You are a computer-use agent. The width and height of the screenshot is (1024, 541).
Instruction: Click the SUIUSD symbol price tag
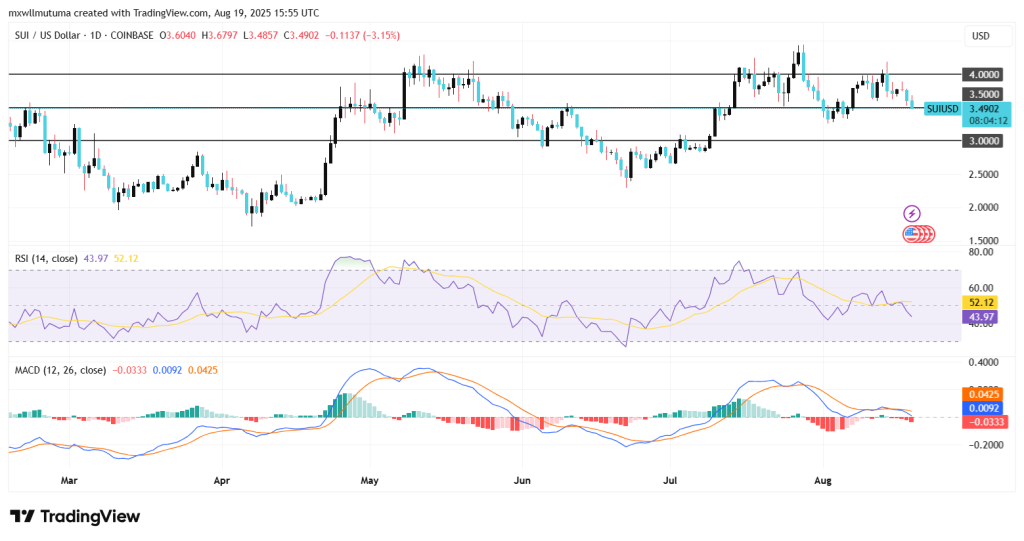(941, 108)
